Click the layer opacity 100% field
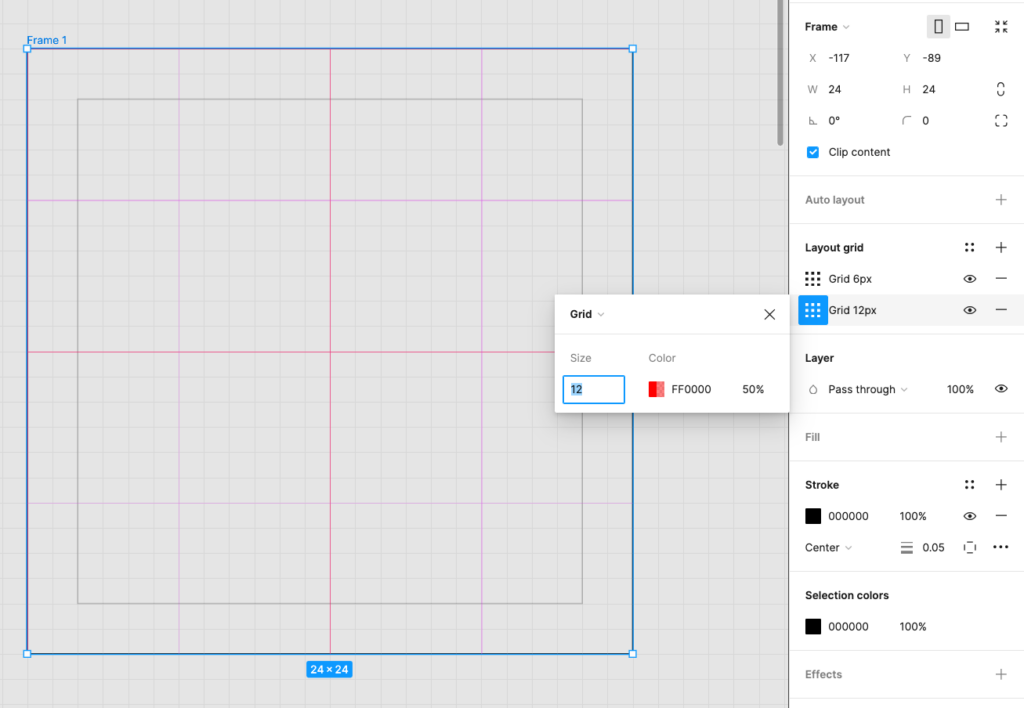 960,389
